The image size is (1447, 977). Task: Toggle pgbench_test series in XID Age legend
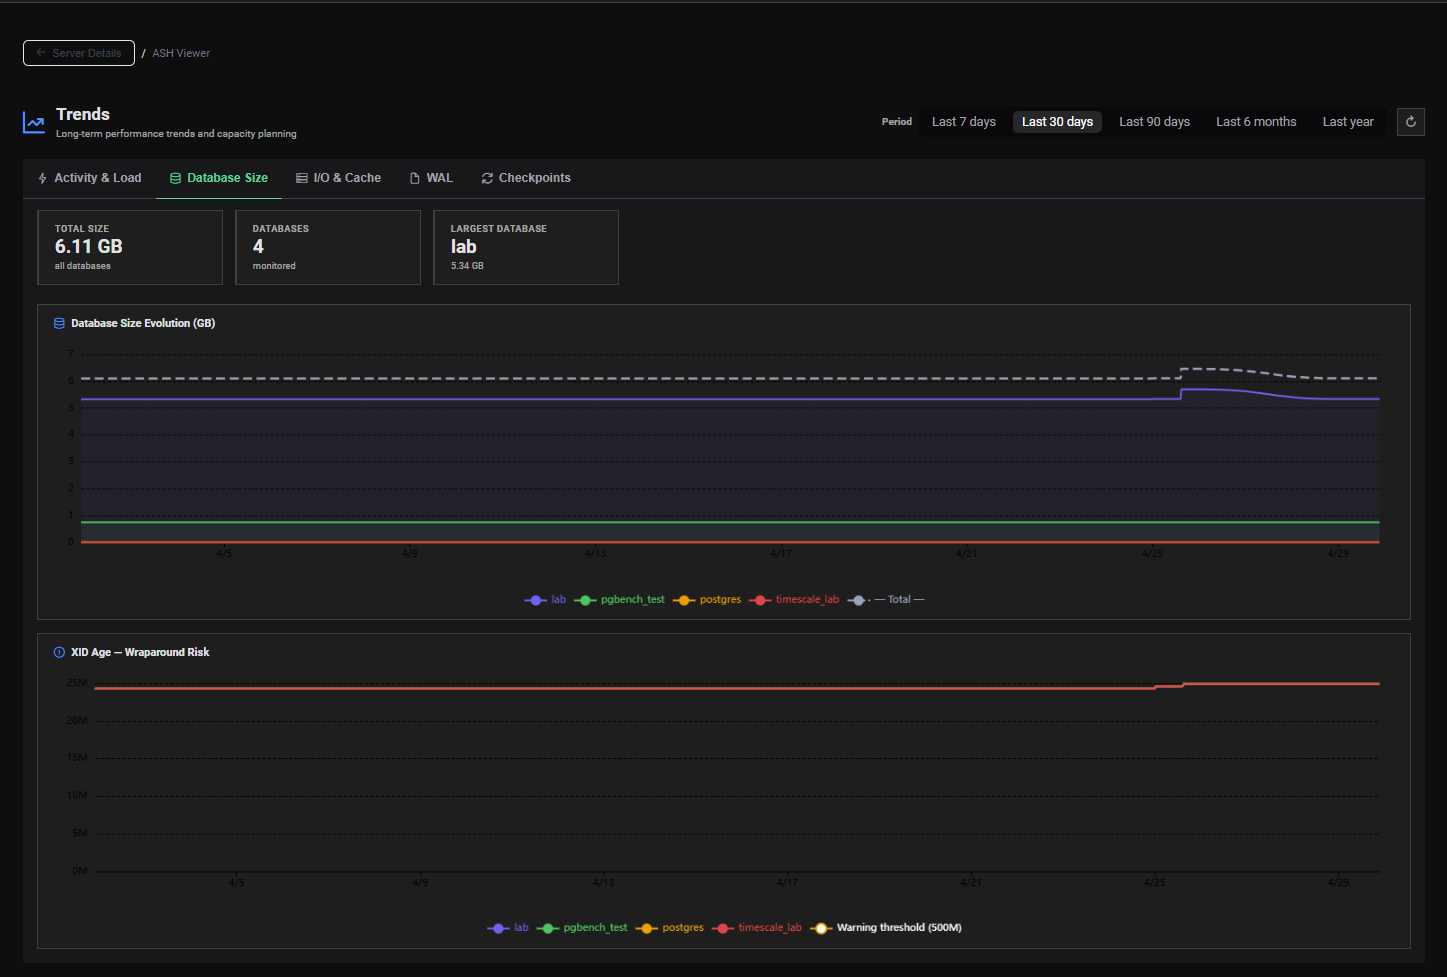583,928
